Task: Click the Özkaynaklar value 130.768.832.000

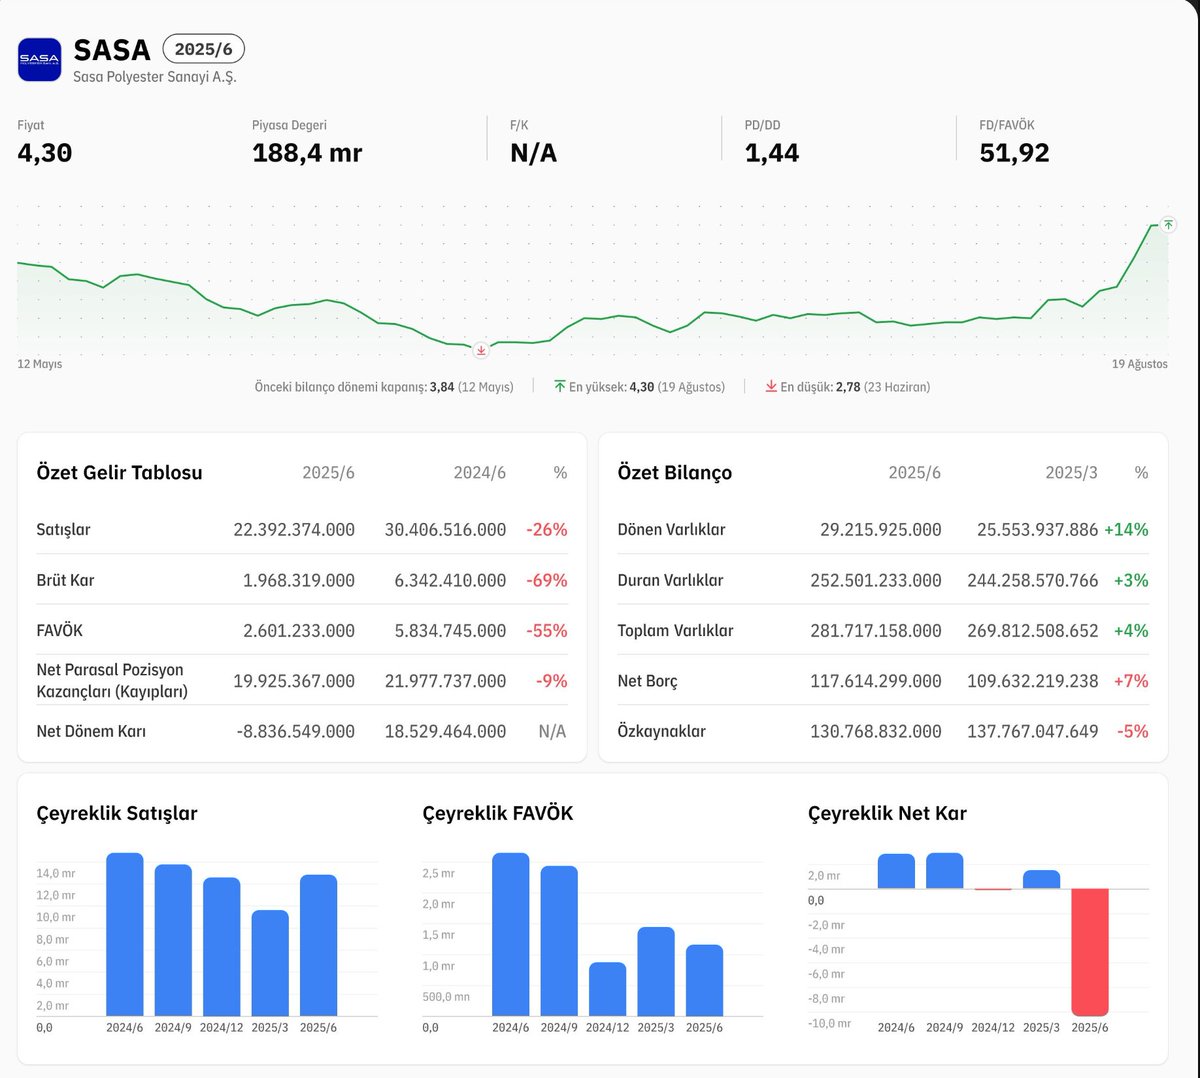Action: (876, 732)
